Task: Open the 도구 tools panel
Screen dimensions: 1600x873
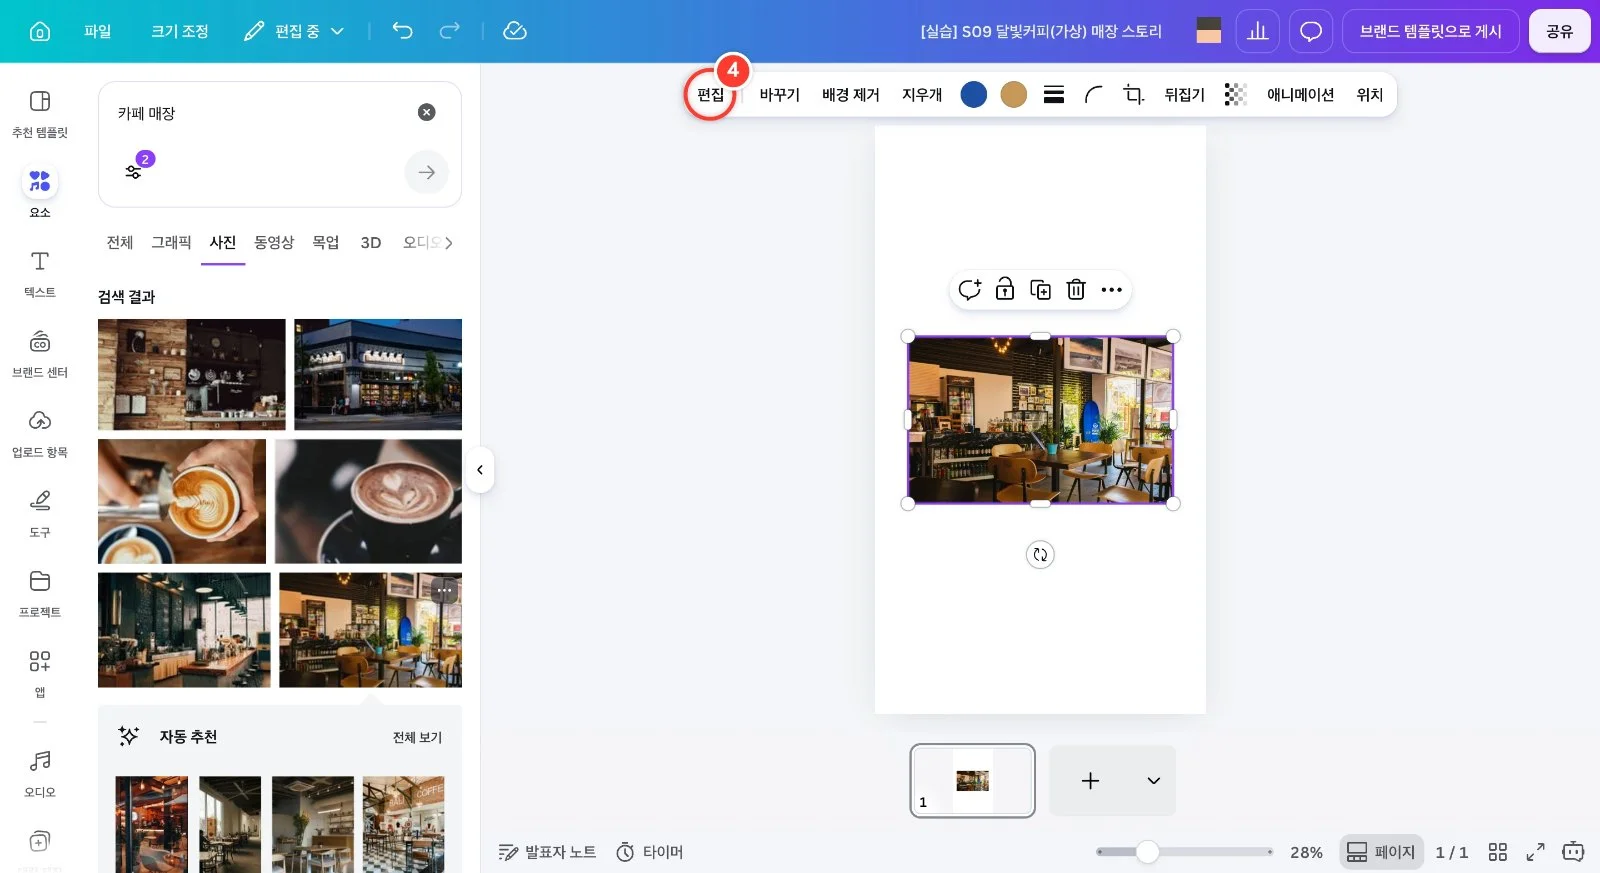Action: [40, 512]
